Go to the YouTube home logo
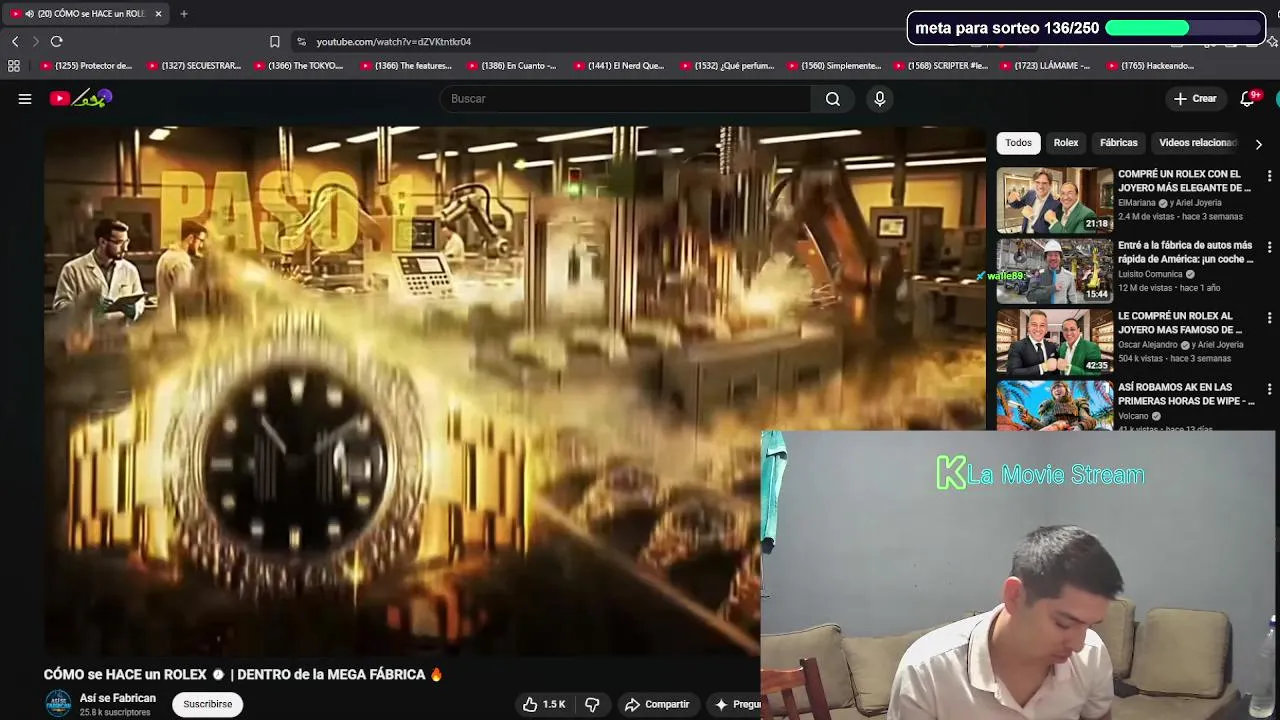Screen dimensions: 1280x720 tap(81, 98)
